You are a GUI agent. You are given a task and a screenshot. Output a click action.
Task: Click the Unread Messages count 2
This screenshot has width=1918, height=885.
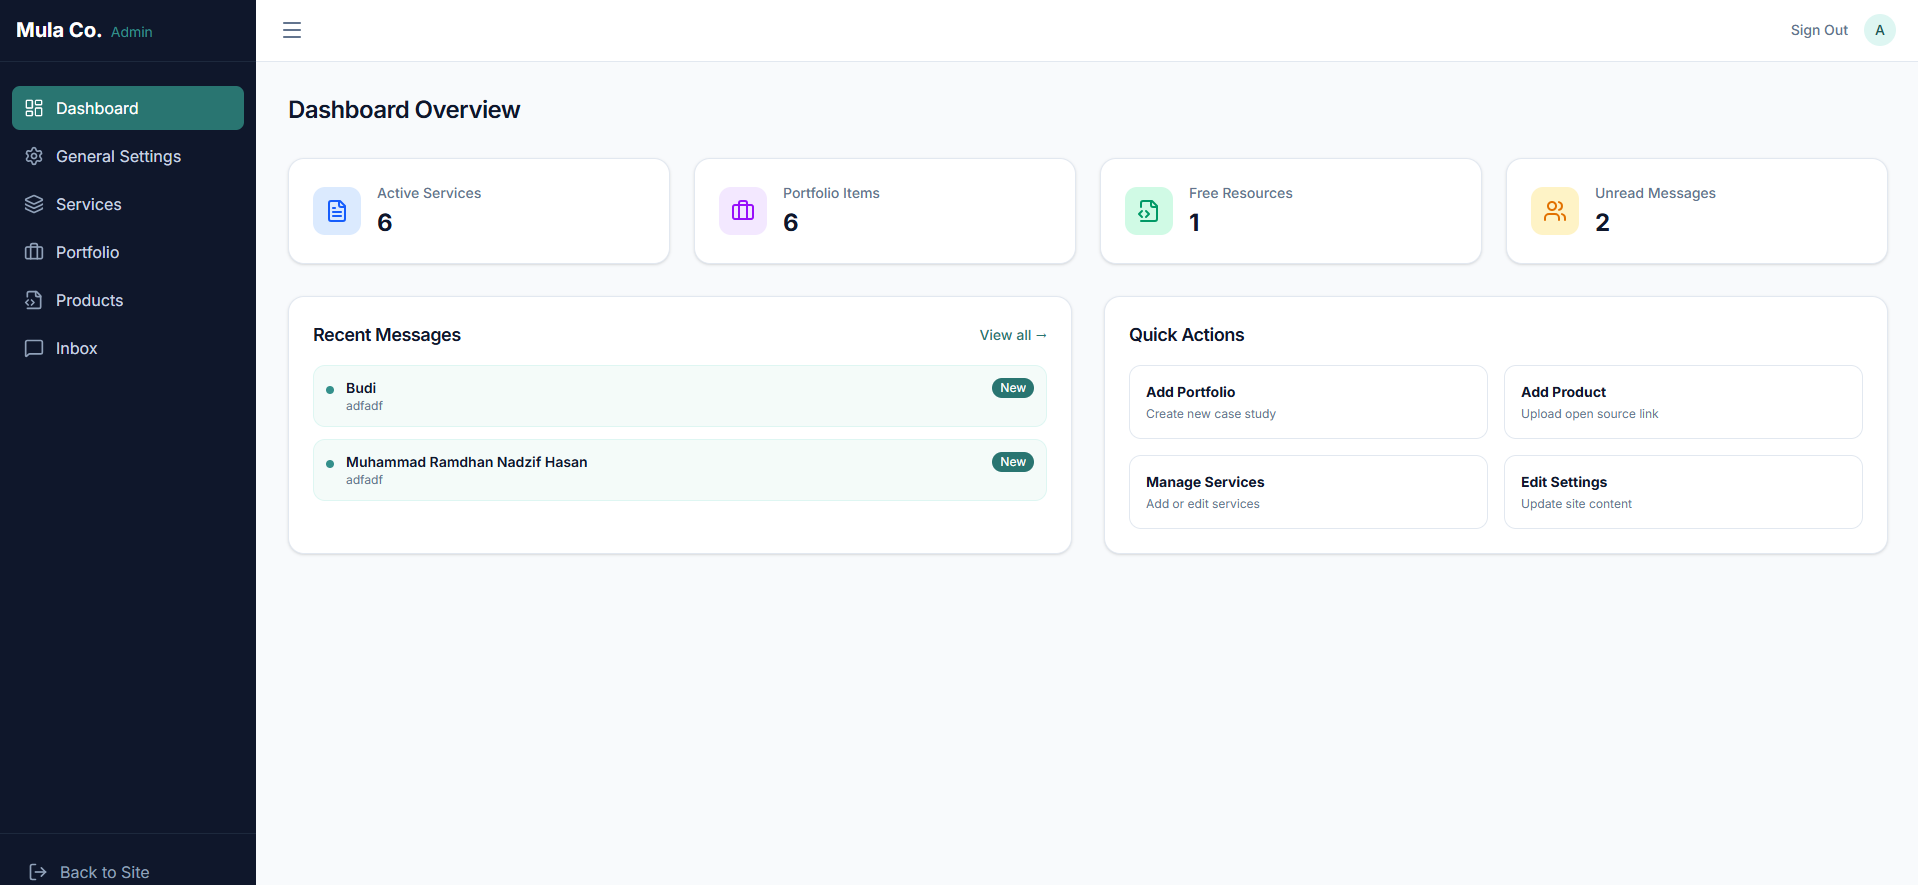pyautogui.click(x=1602, y=222)
